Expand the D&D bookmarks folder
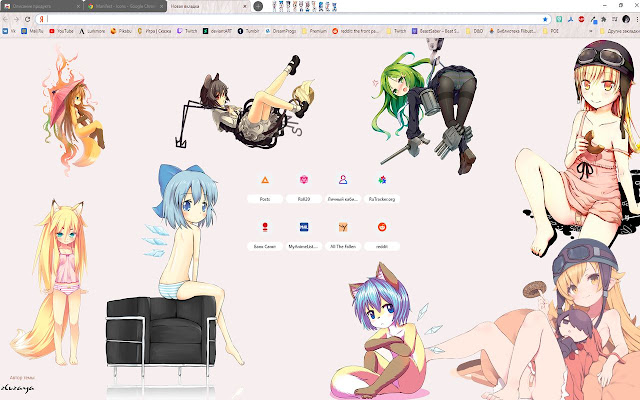Viewport: 640px width, 400px height. 474,31
